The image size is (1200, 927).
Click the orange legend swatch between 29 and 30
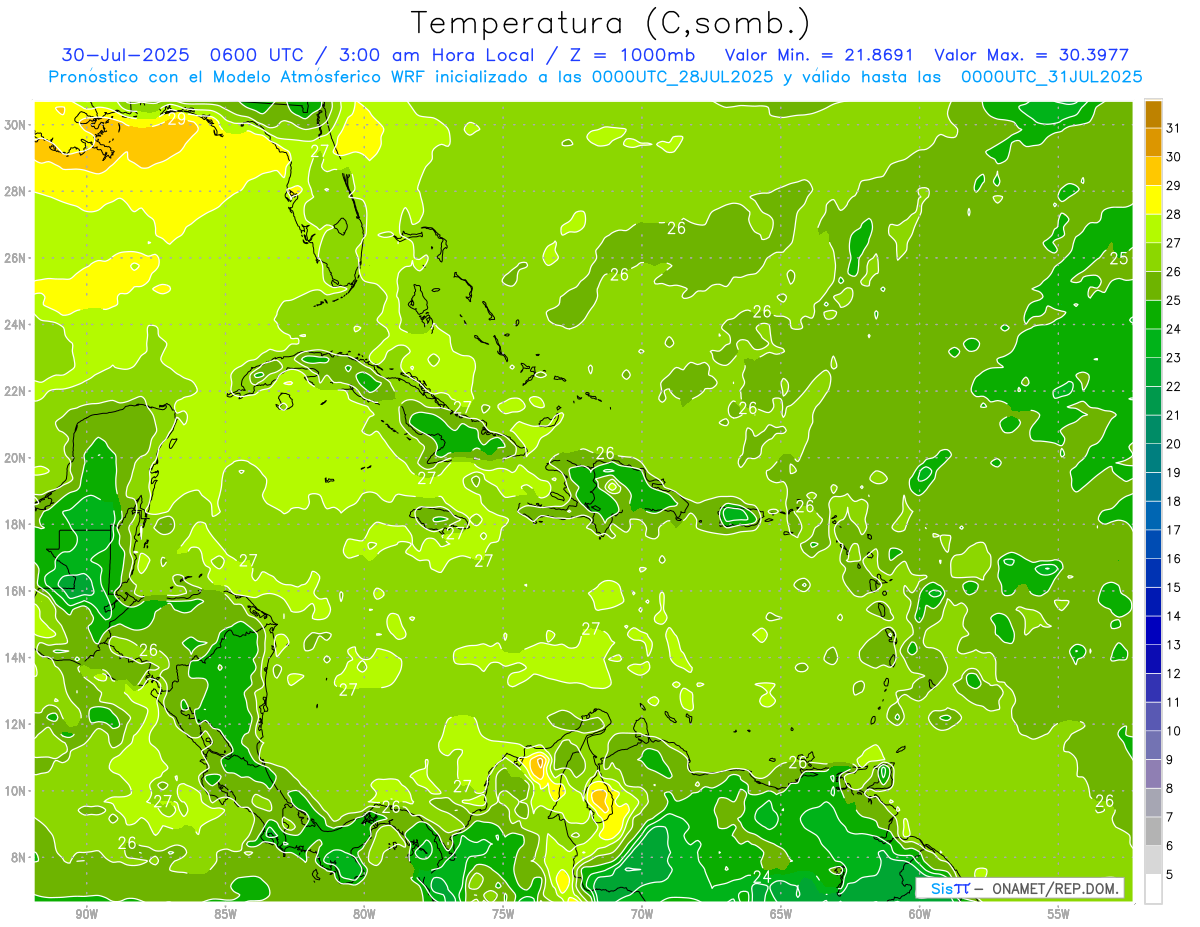1153,171
